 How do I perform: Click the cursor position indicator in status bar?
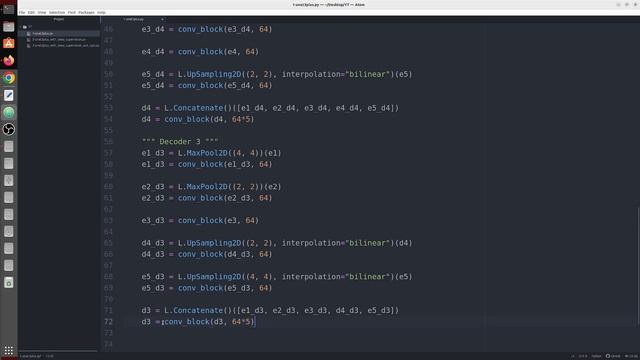[x=49, y=356]
